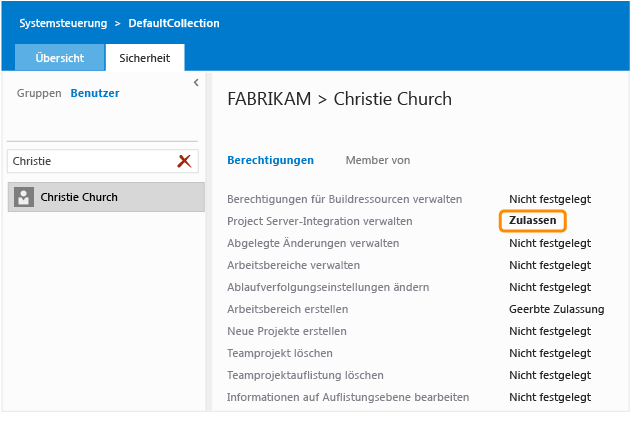Collapse the left pane with chevron

click(196, 83)
